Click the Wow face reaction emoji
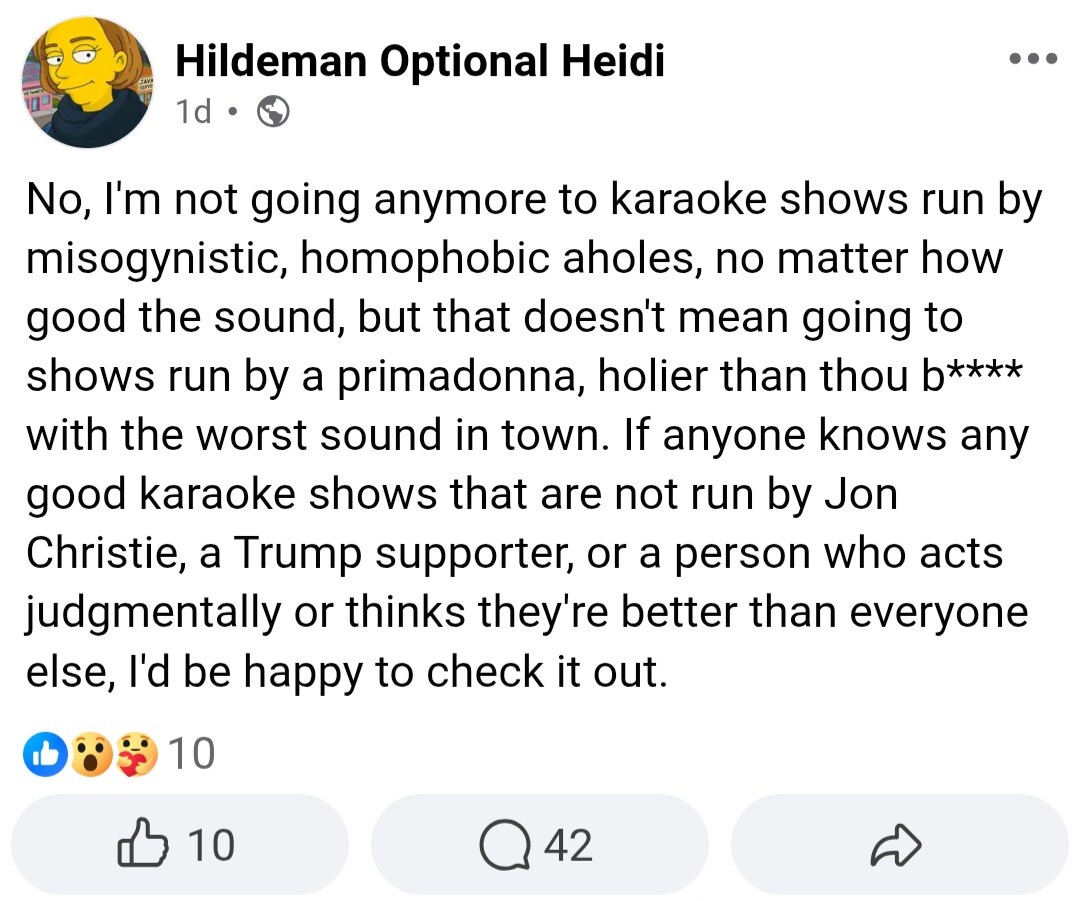1080x901 pixels. point(92,755)
